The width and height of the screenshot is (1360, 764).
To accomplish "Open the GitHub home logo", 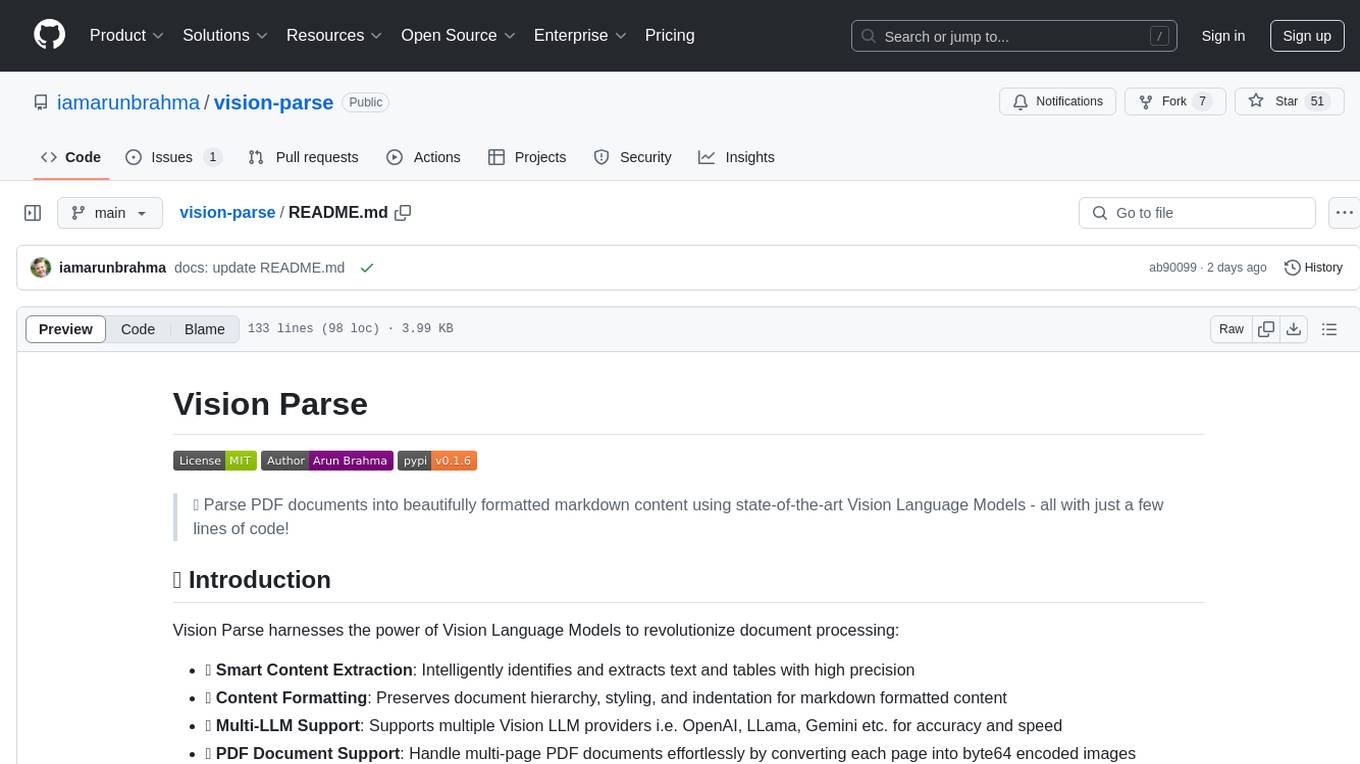I will (49, 35).
